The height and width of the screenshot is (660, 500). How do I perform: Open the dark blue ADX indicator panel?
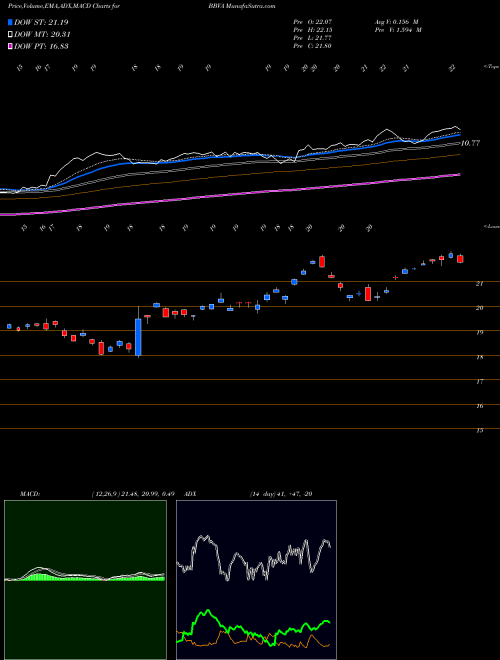point(256,580)
